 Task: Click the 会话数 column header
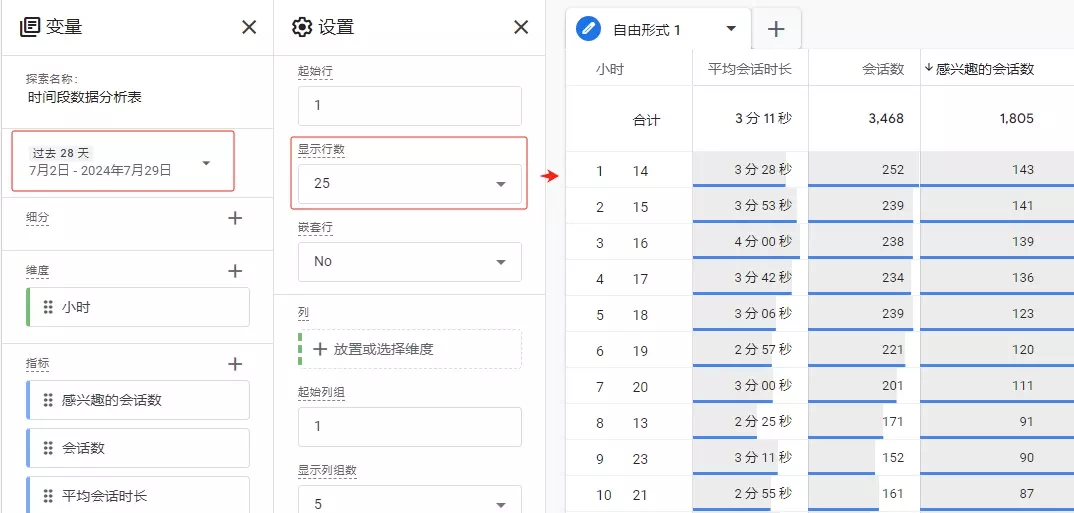pyautogui.click(x=883, y=68)
